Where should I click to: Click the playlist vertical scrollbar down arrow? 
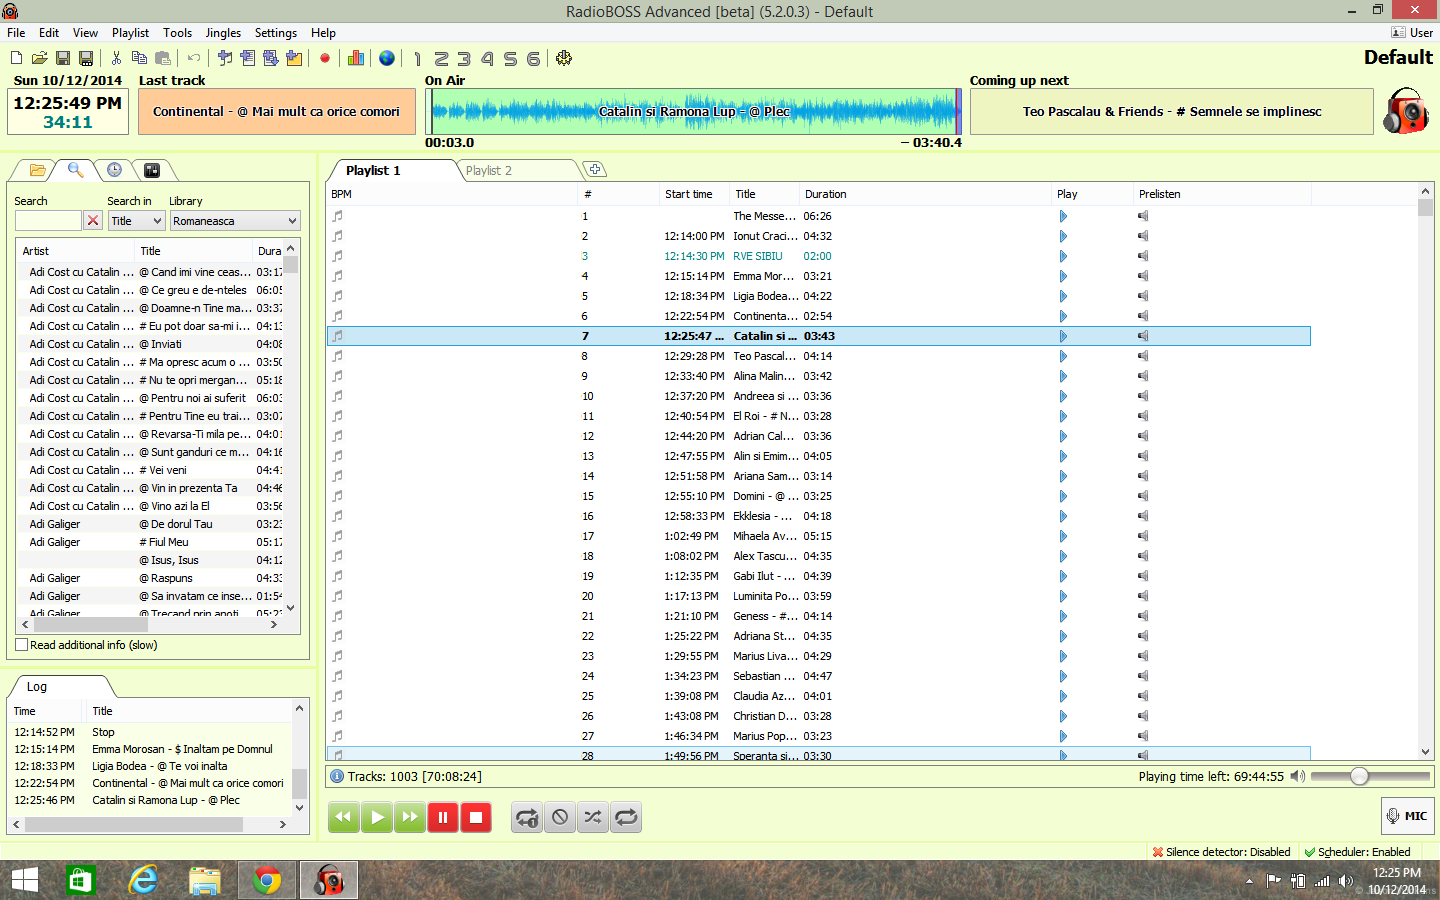point(1426,752)
